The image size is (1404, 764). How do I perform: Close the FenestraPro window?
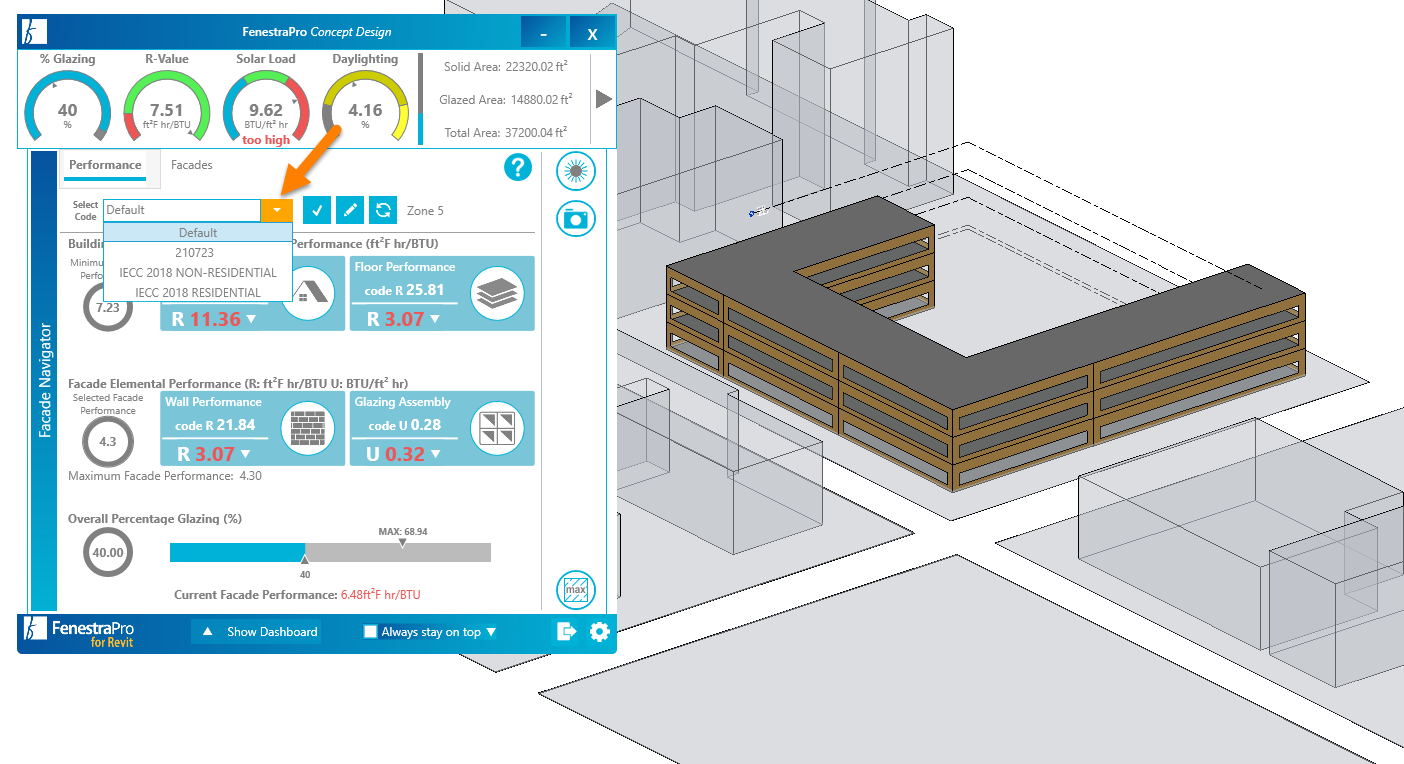(592, 33)
